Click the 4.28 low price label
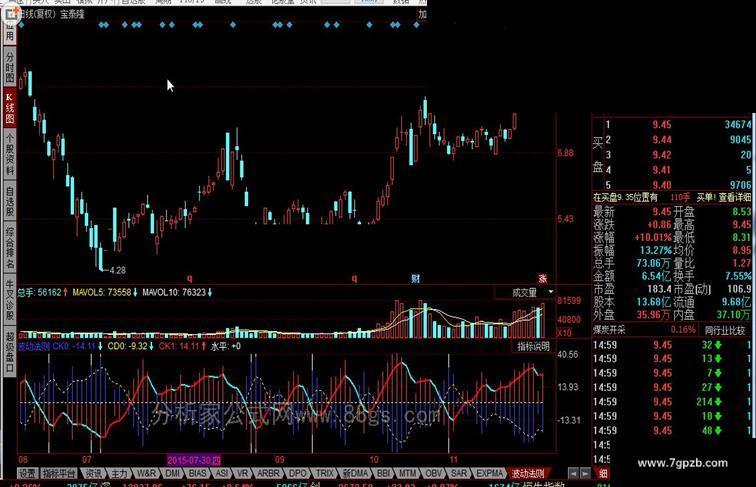The height and width of the screenshot is (487, 756). [x=118, y=270]
